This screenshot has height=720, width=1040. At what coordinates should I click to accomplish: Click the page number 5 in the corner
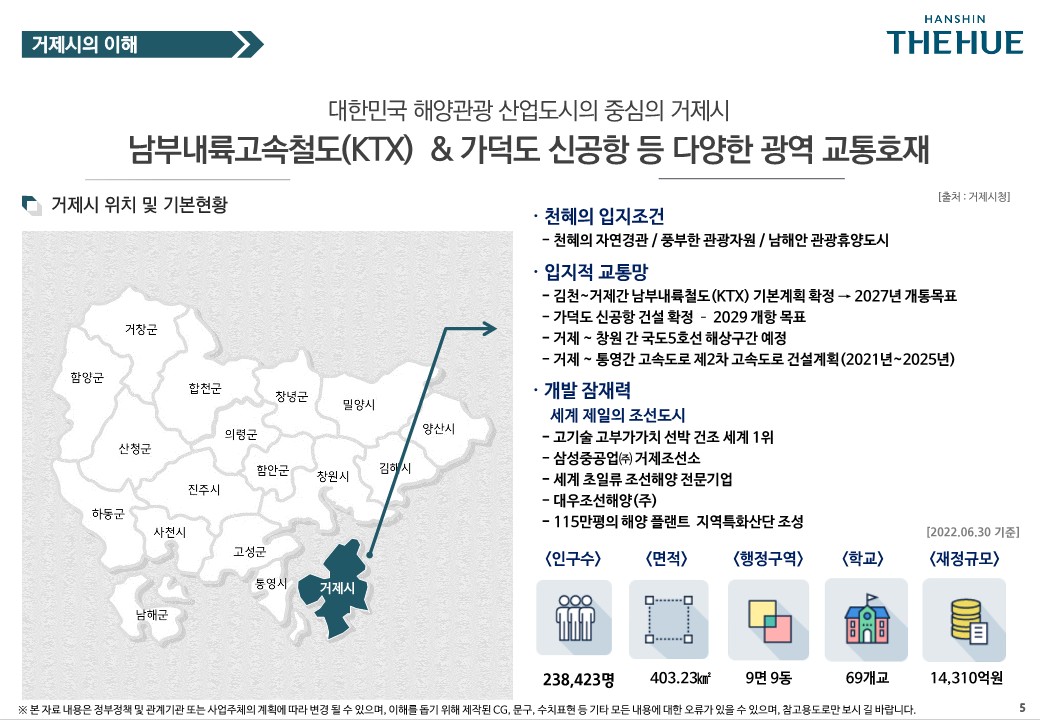[1021, 705]
